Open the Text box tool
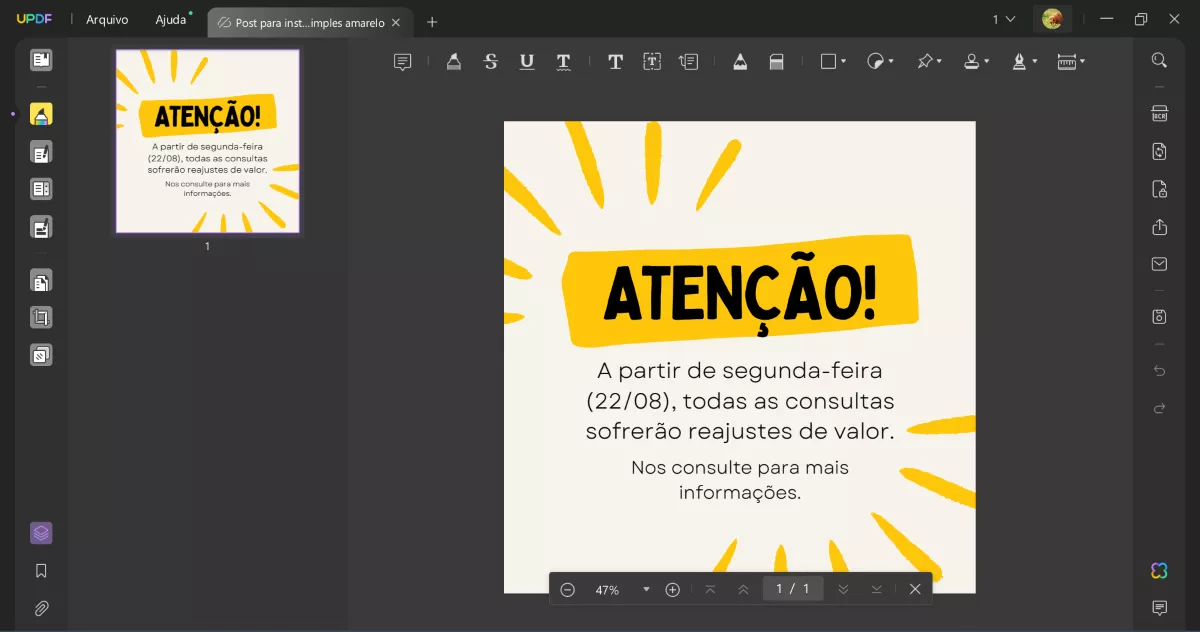Screen dimensions: 1200x632 [x=652, y=61]
